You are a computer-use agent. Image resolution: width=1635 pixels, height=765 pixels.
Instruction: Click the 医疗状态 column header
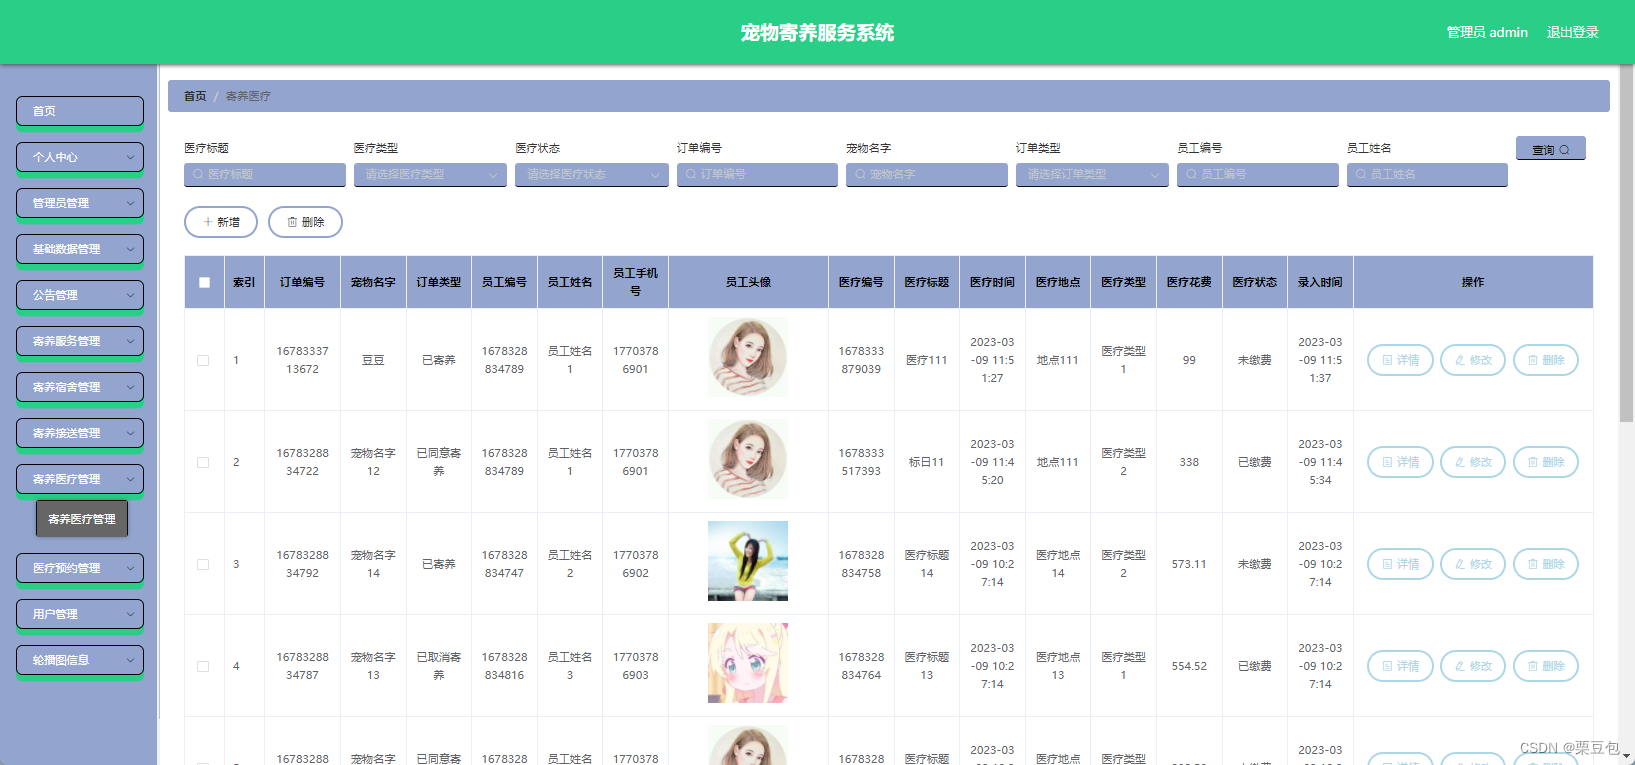pyautogui.click(x=1254, y=282)
